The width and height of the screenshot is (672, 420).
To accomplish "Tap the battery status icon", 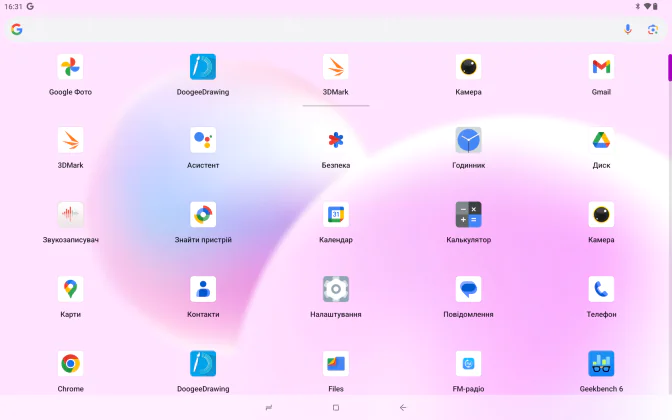I will pyautogui.click(x=655, y=6).
